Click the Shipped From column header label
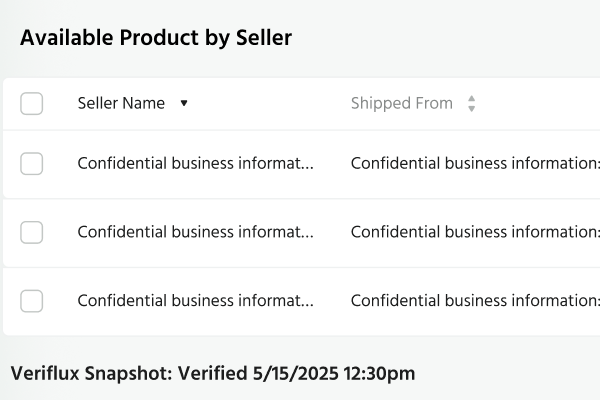Viewport: 600px width, 400px height. click(401, 104)
